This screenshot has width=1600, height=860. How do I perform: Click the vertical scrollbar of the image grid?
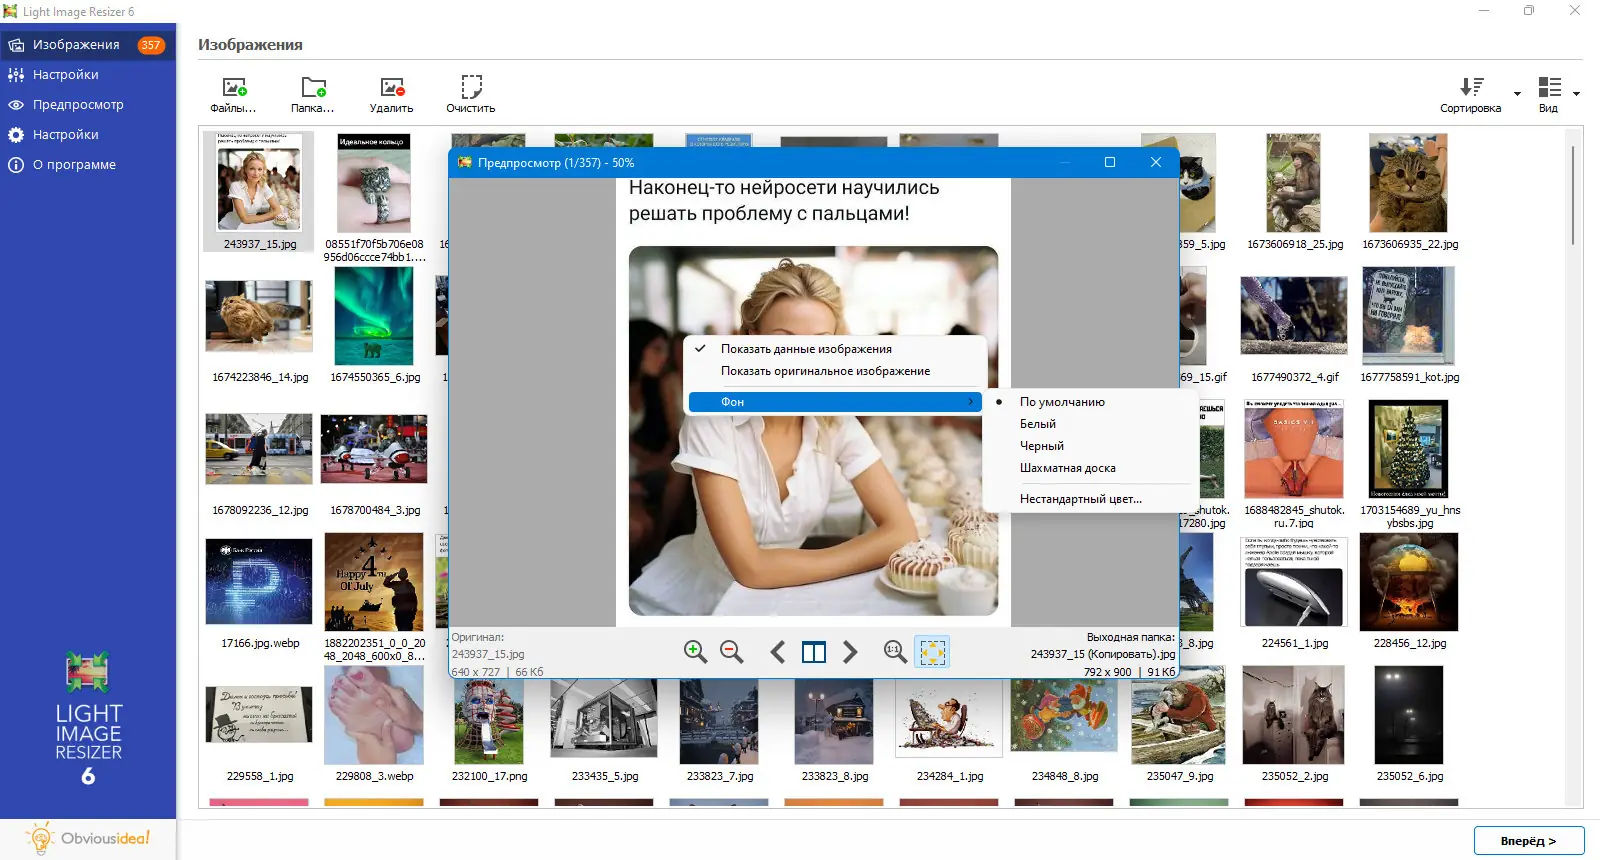click(x=1573, y=195)
